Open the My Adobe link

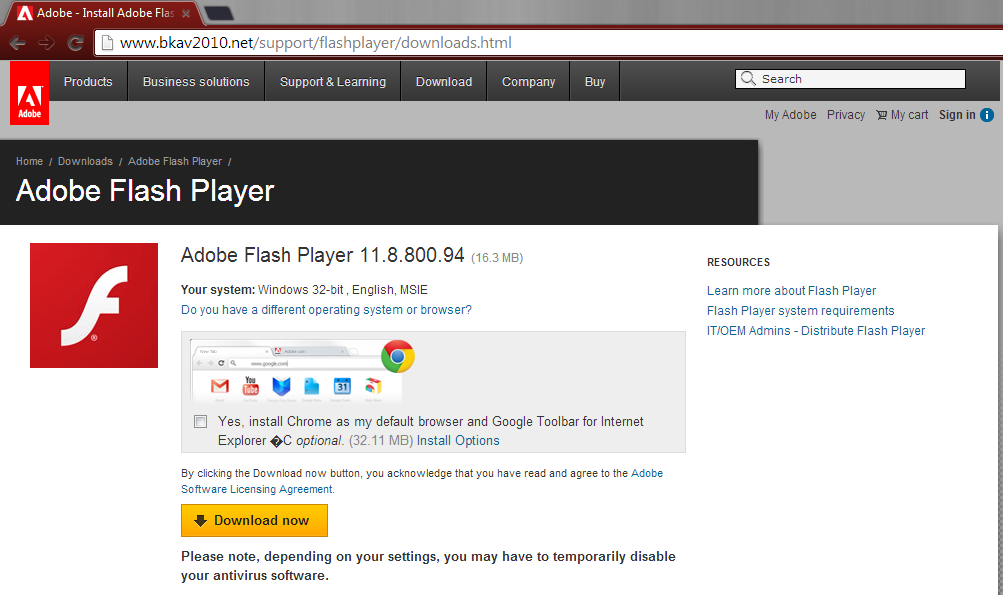click(791, 115)
